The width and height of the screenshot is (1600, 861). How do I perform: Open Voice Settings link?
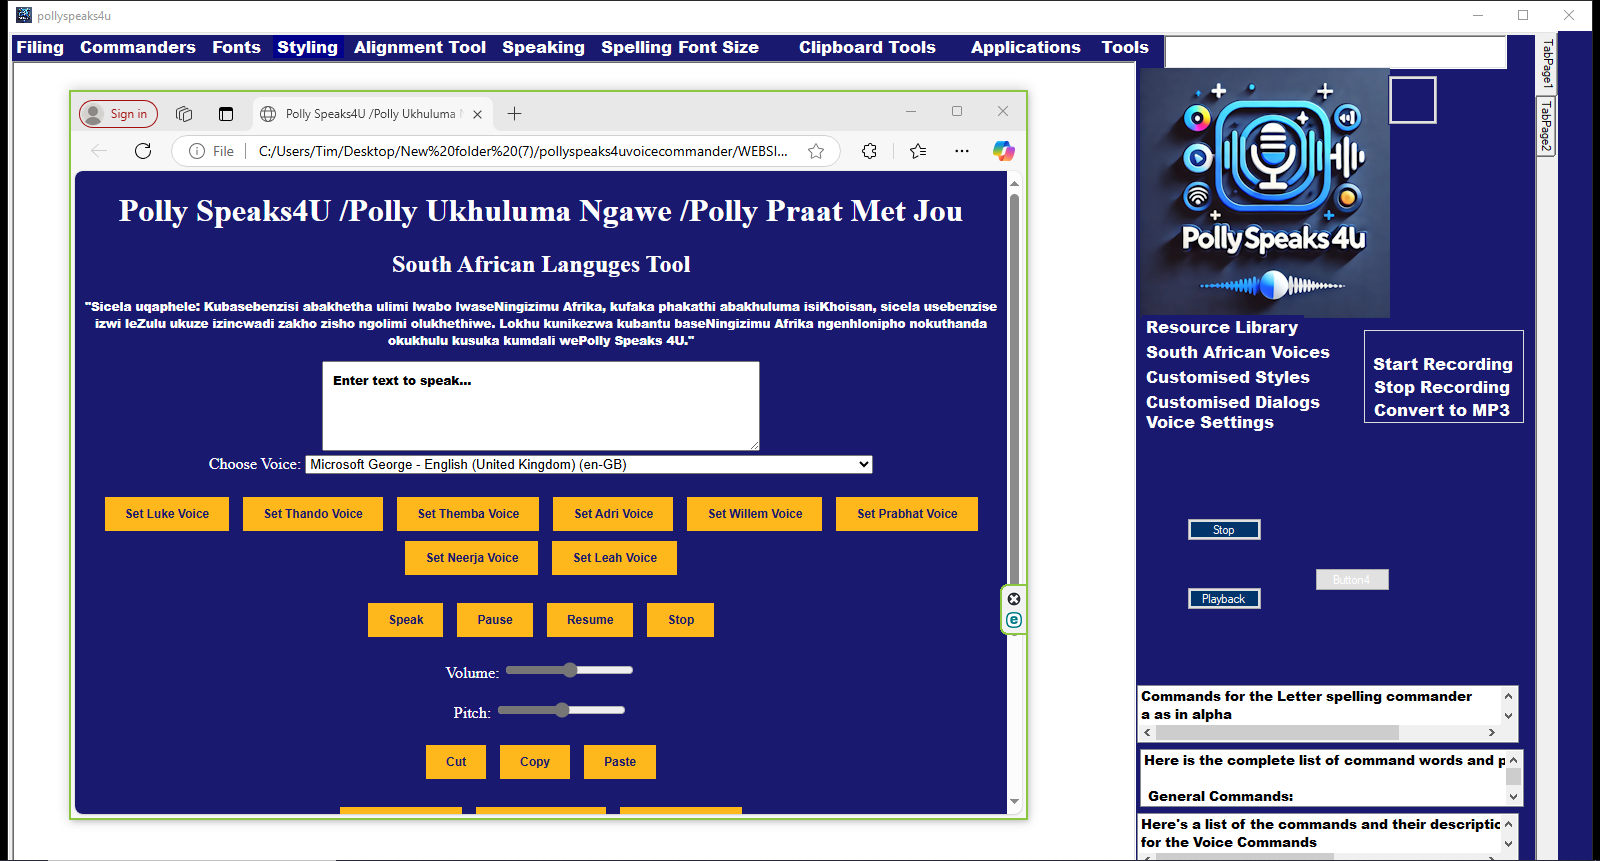[x=1210, y=422]
